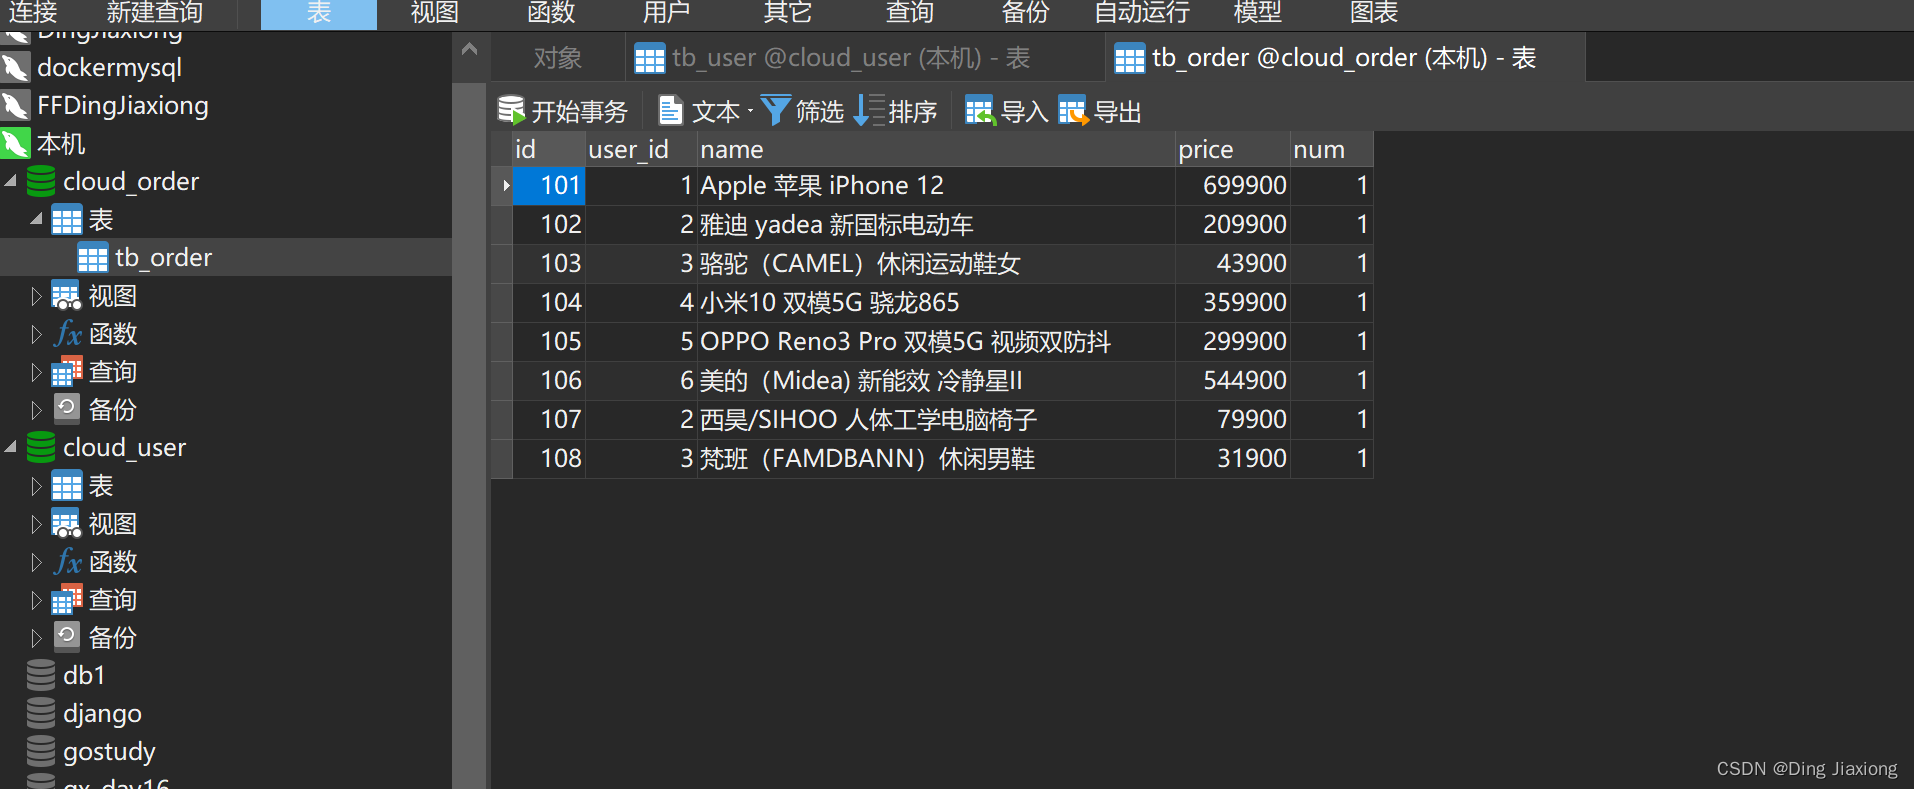Select the id cell 101
The height and width of the screenshot is (789, 1914).
549,186
